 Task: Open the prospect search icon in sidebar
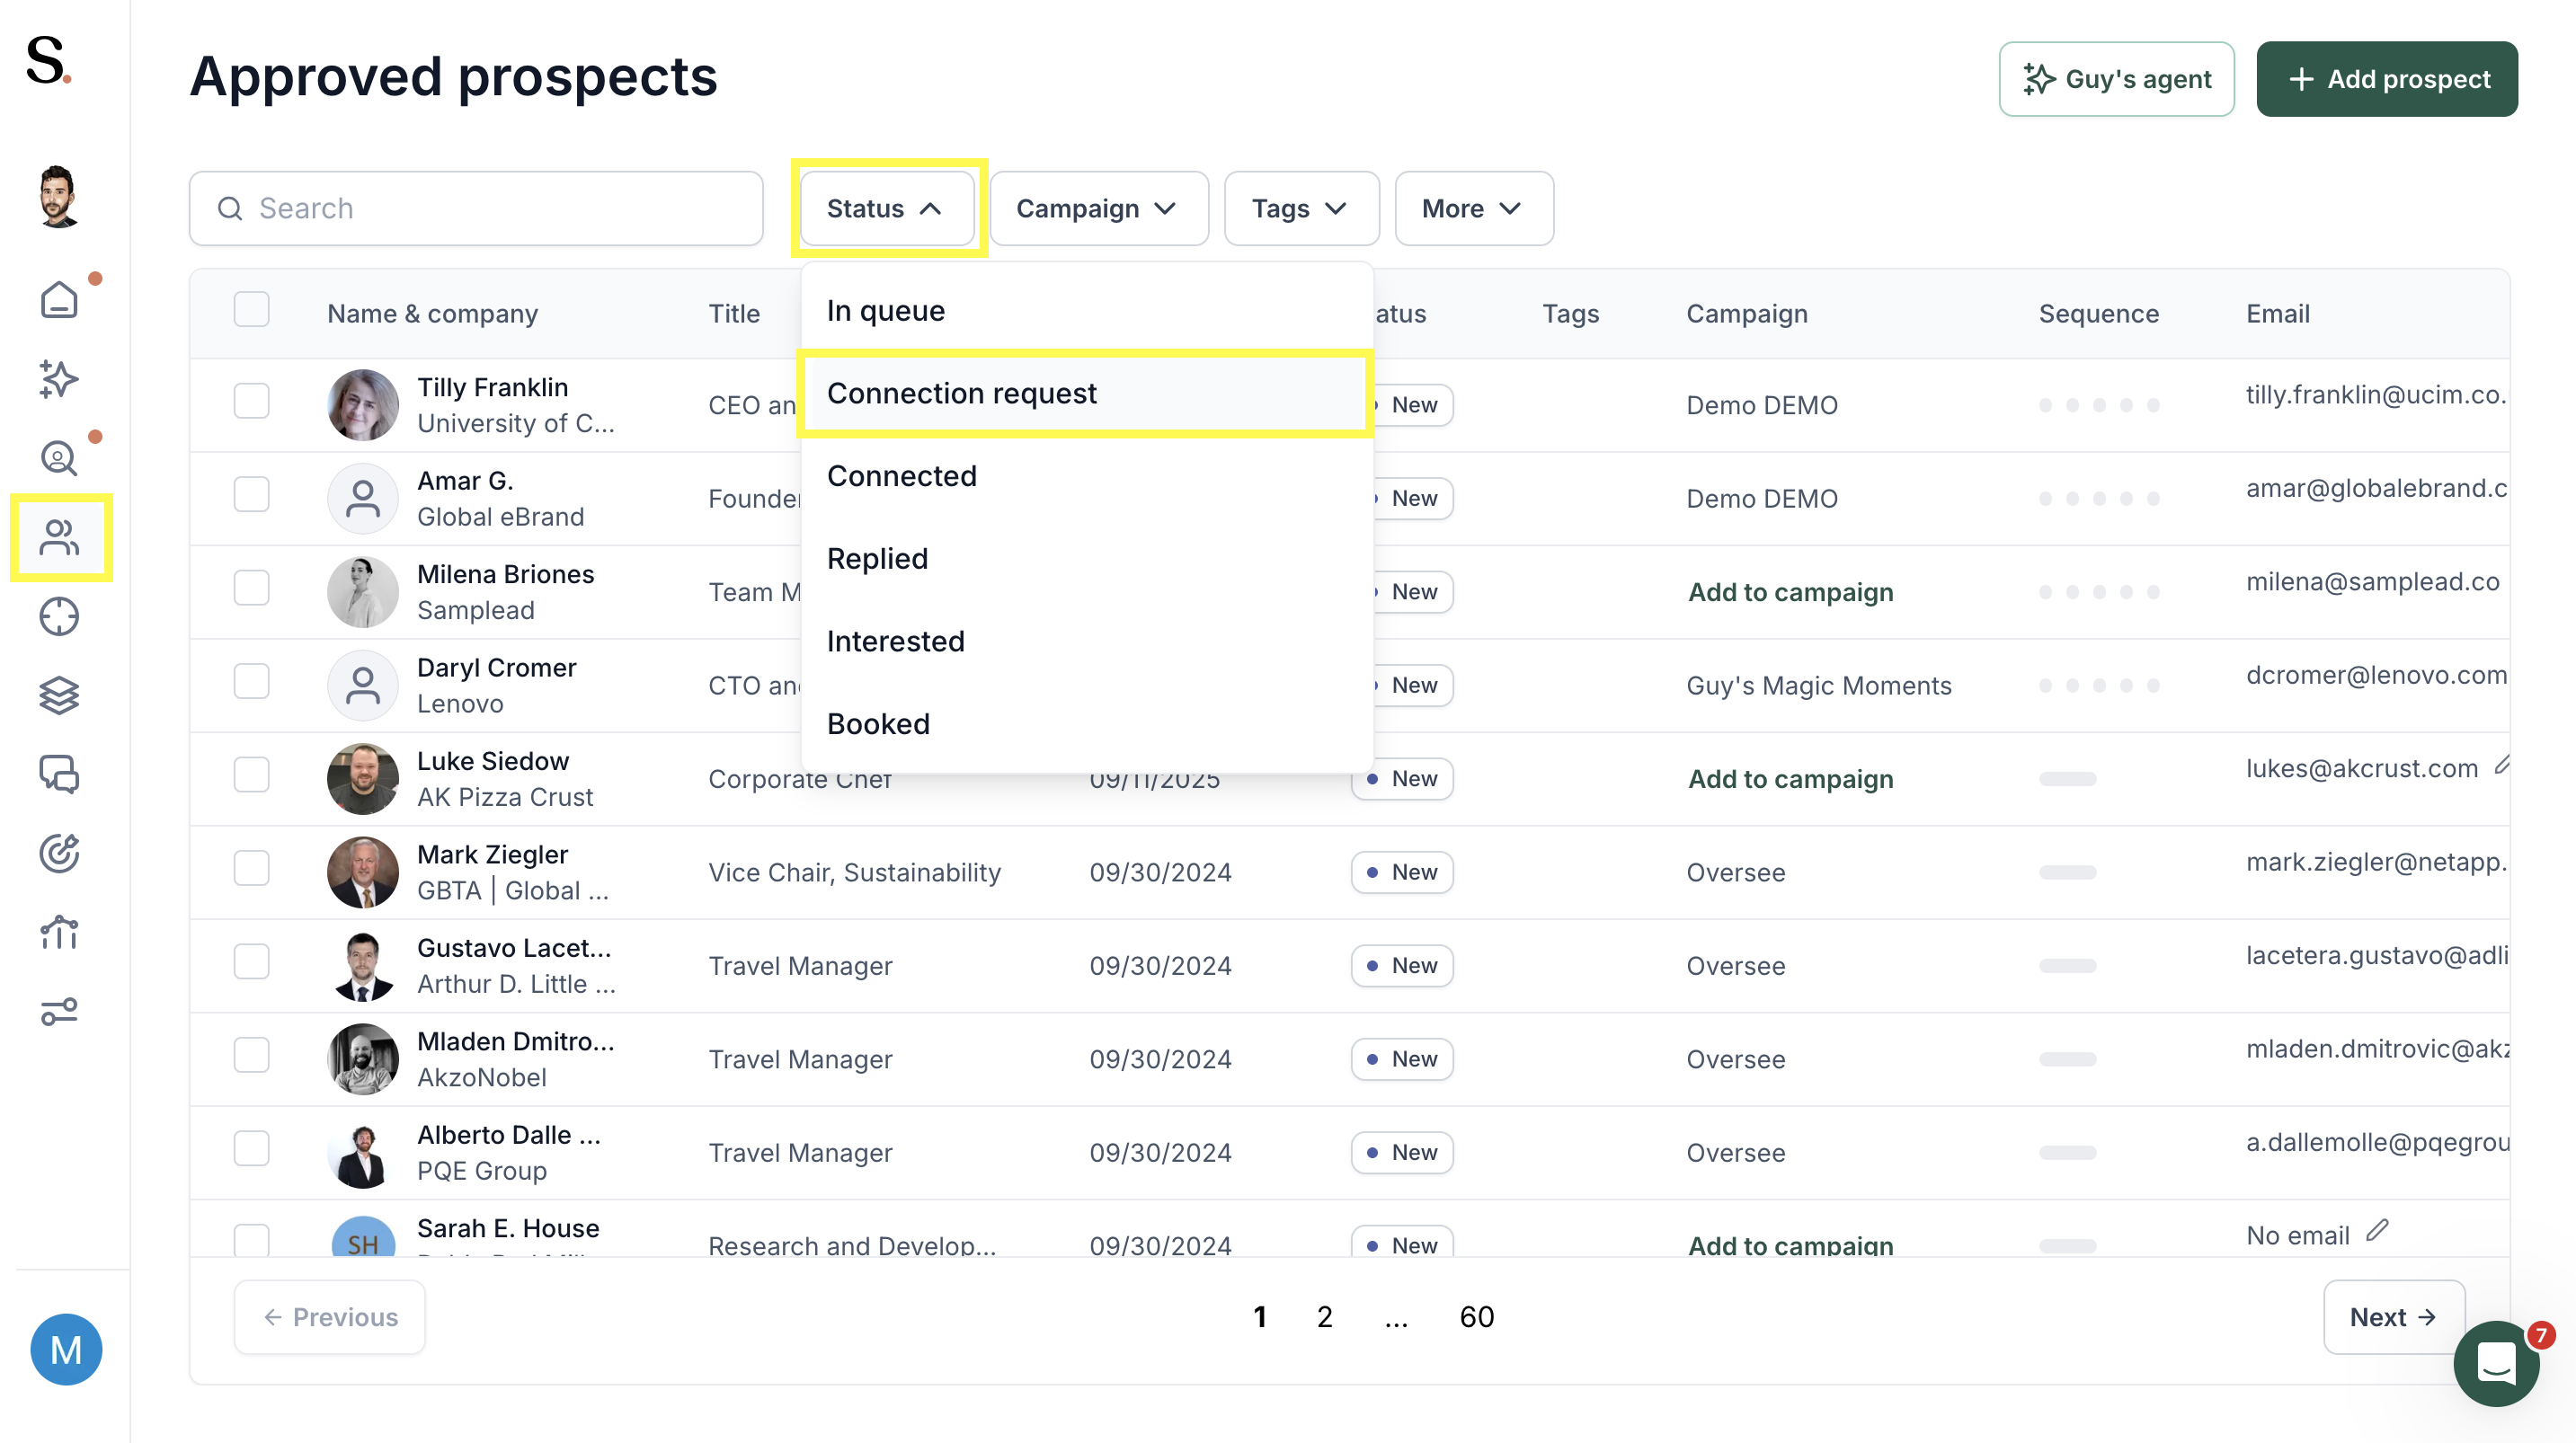pyautogui.click(x=59, y=458)
